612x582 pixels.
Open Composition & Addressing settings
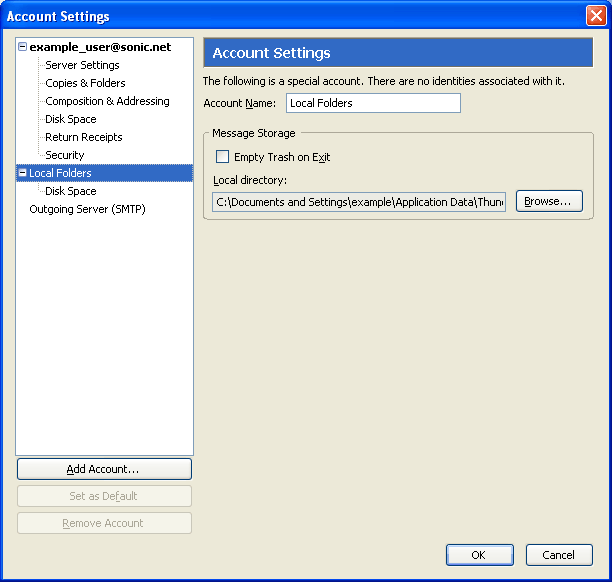(107, 101)
